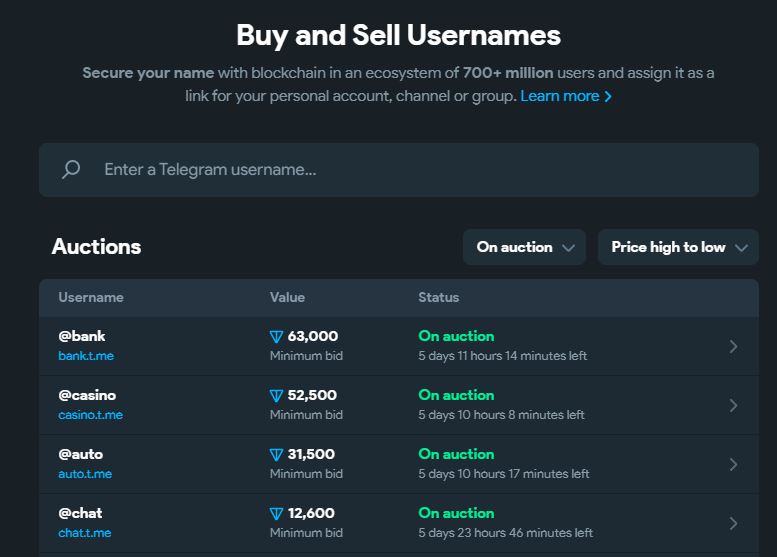777x557 pixels.
Task: Visit the chat.t.me link
Action: click(x=85, y=533)
